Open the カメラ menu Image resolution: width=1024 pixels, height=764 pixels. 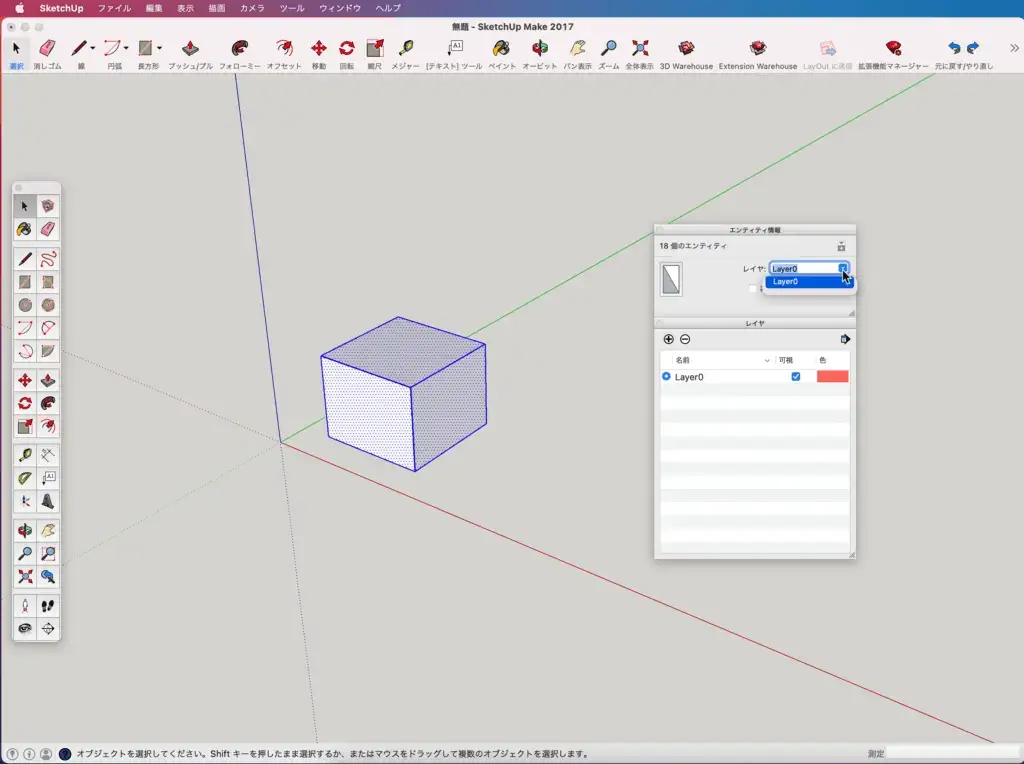click(x=252, y=8)
